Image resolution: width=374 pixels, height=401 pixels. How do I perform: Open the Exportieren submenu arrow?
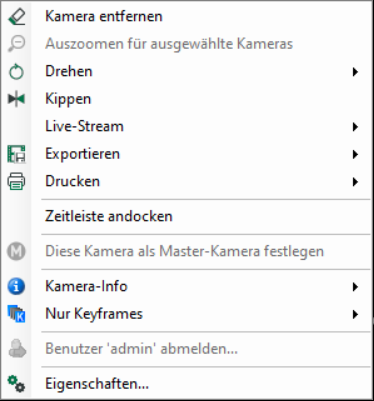pyautogui.click(x=355, y=154)
